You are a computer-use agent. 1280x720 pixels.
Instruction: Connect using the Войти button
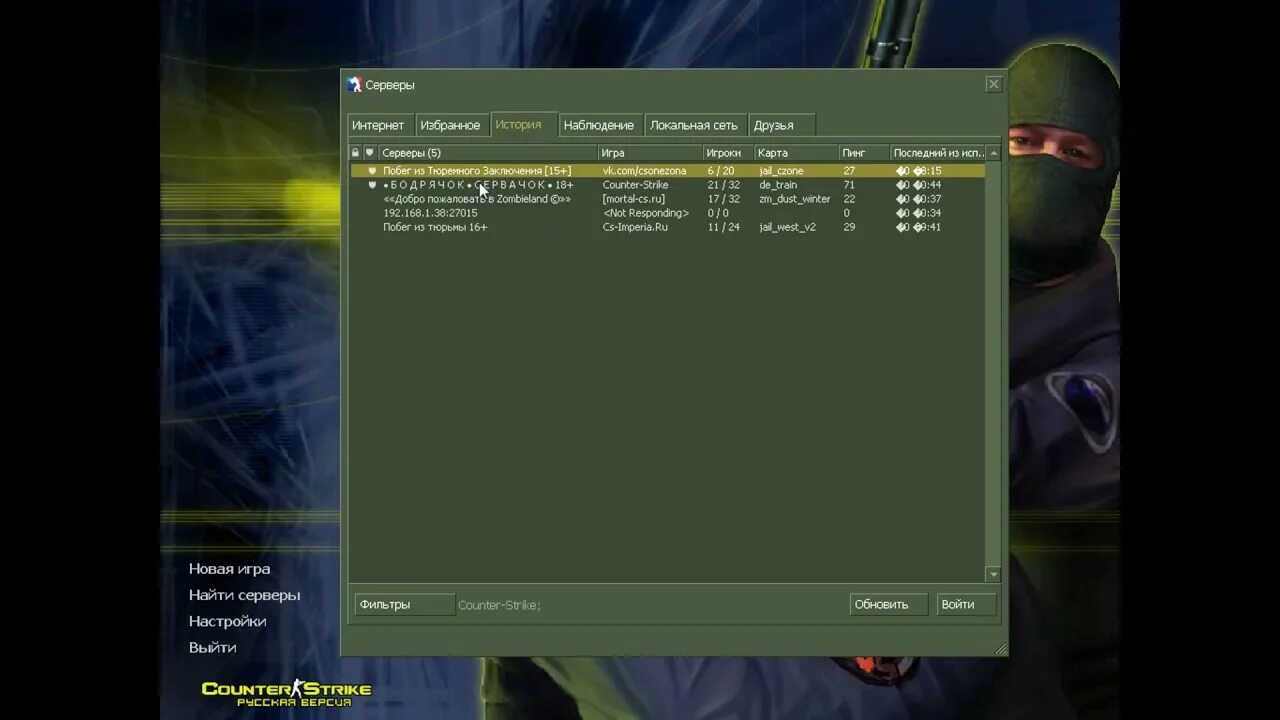(x=966, y=604)
